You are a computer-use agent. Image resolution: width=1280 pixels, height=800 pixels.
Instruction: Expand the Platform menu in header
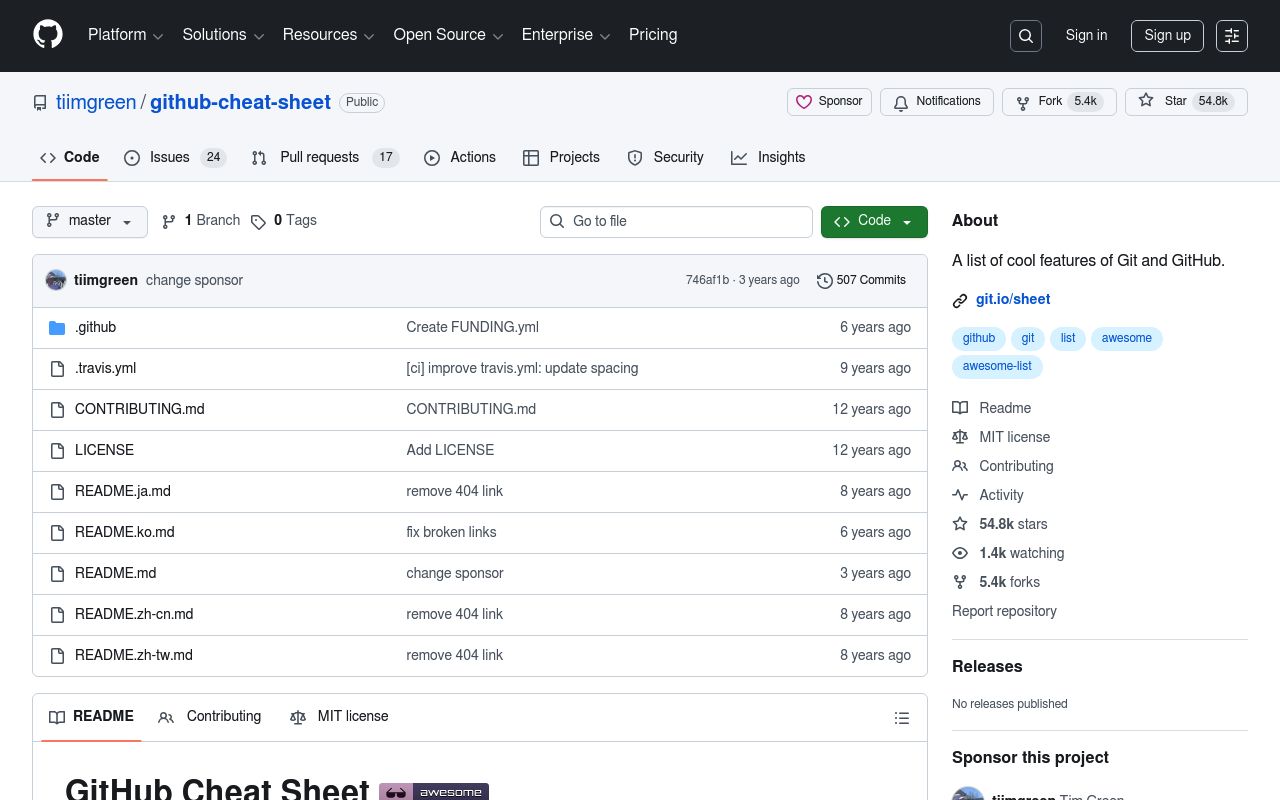[125, 35]
